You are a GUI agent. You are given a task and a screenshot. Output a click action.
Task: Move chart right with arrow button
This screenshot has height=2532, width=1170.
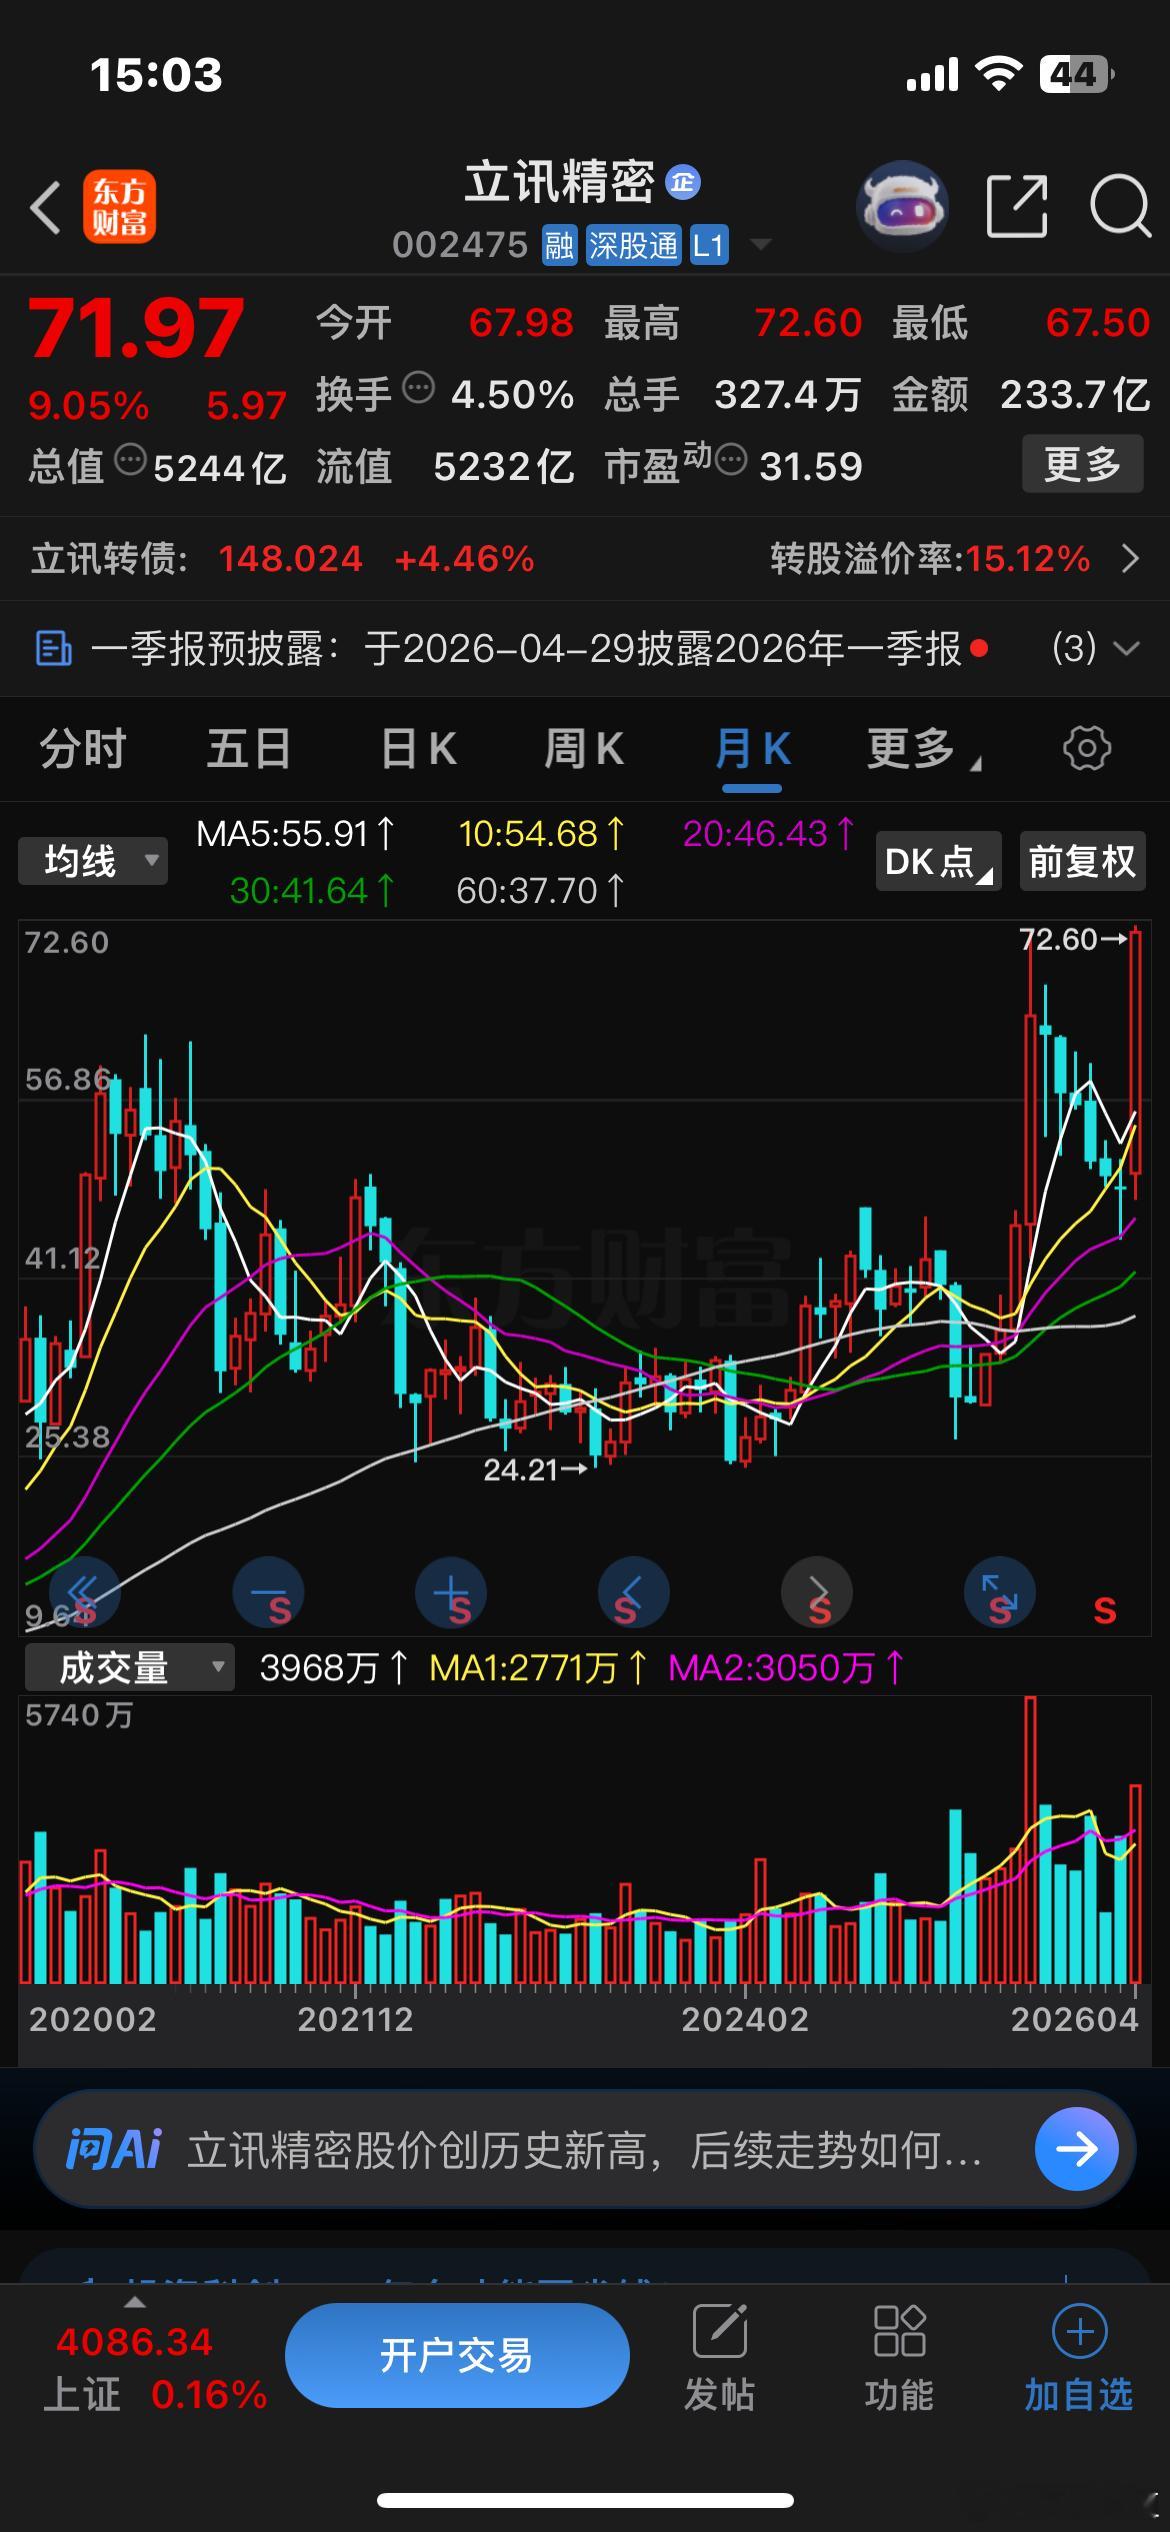[817, 1592]
